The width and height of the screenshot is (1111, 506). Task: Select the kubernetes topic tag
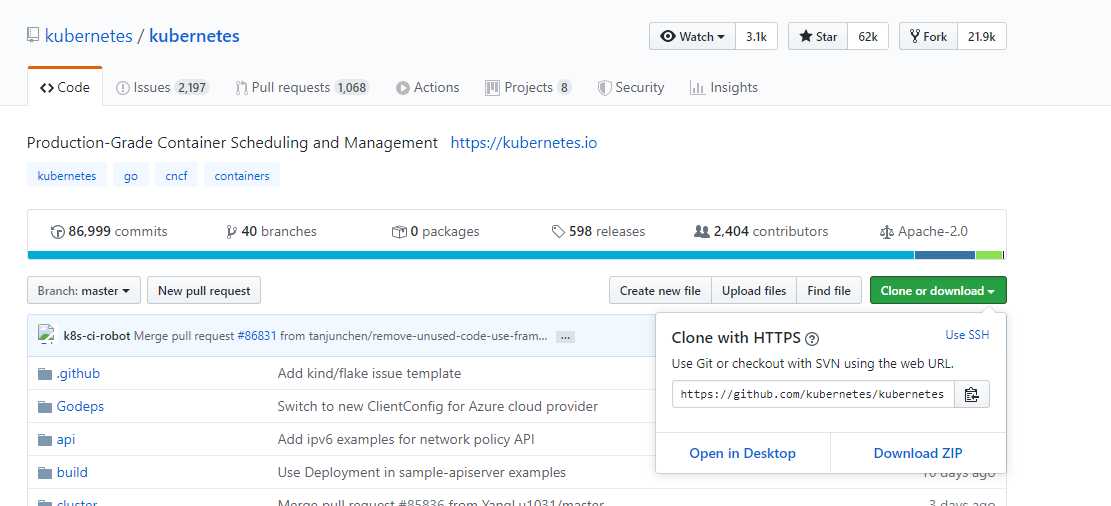pos(67,175)
